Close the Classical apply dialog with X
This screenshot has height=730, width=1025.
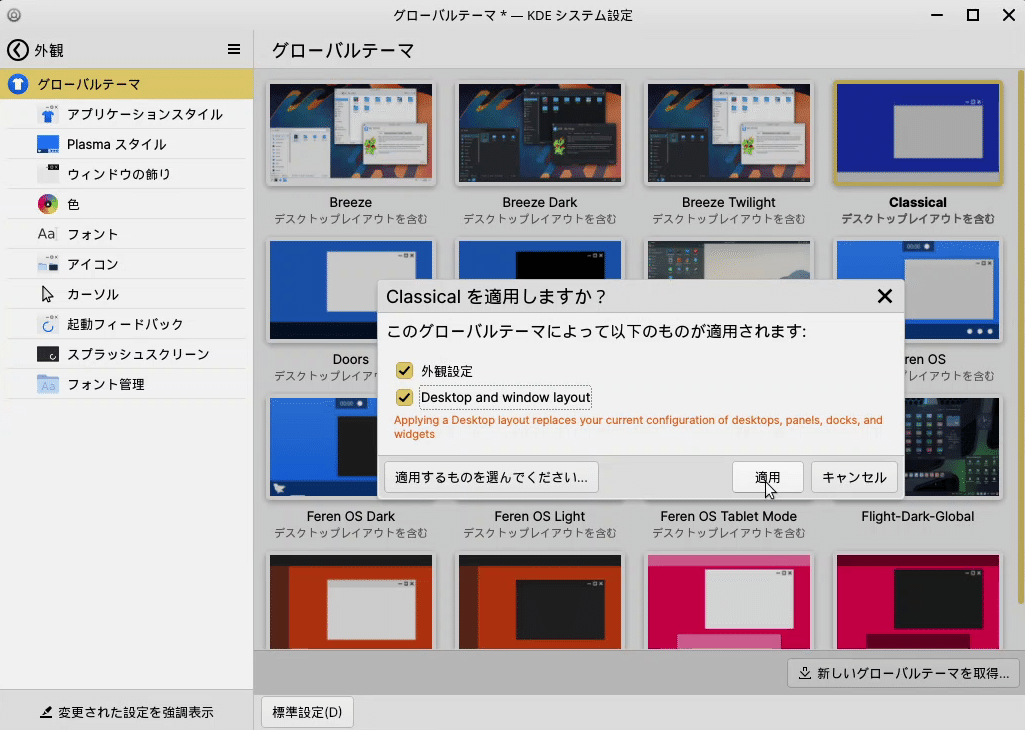coord(884,296)
